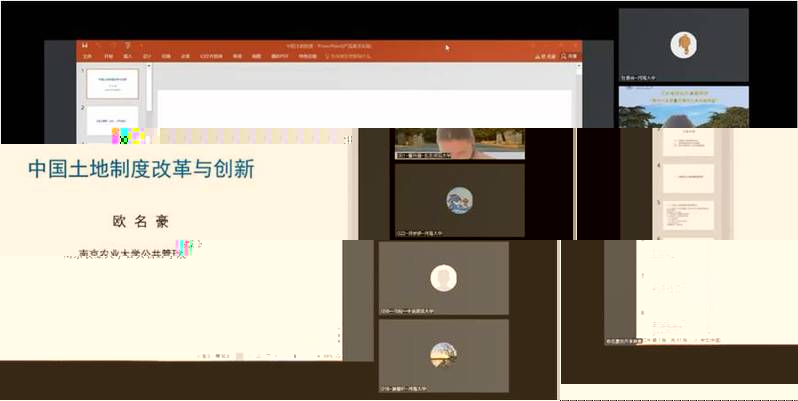
Task: Click the slide title 中国土地制度改革与创新
Action: coord(140,170)
